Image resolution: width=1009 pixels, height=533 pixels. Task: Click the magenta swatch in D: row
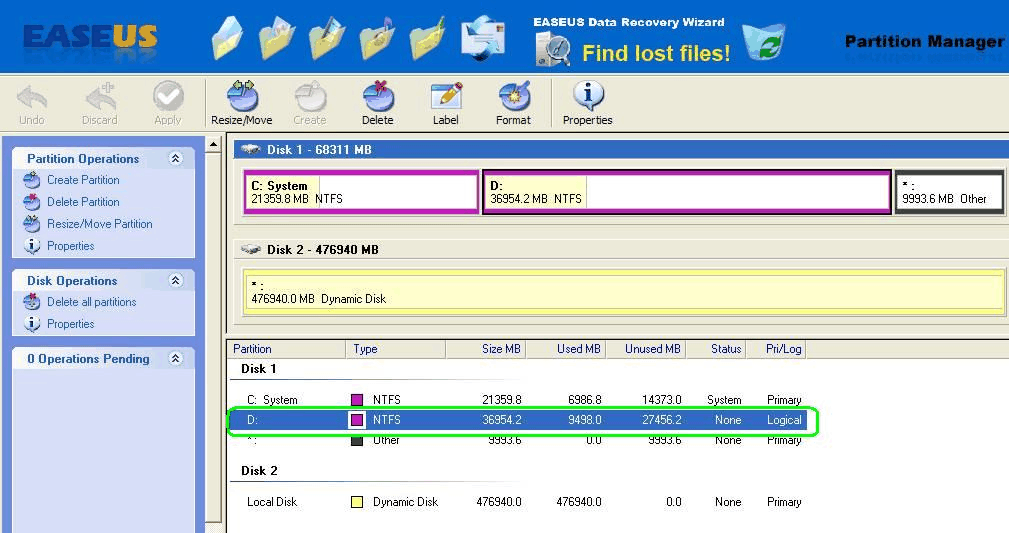pyautogui.click(x=356, y=420)
